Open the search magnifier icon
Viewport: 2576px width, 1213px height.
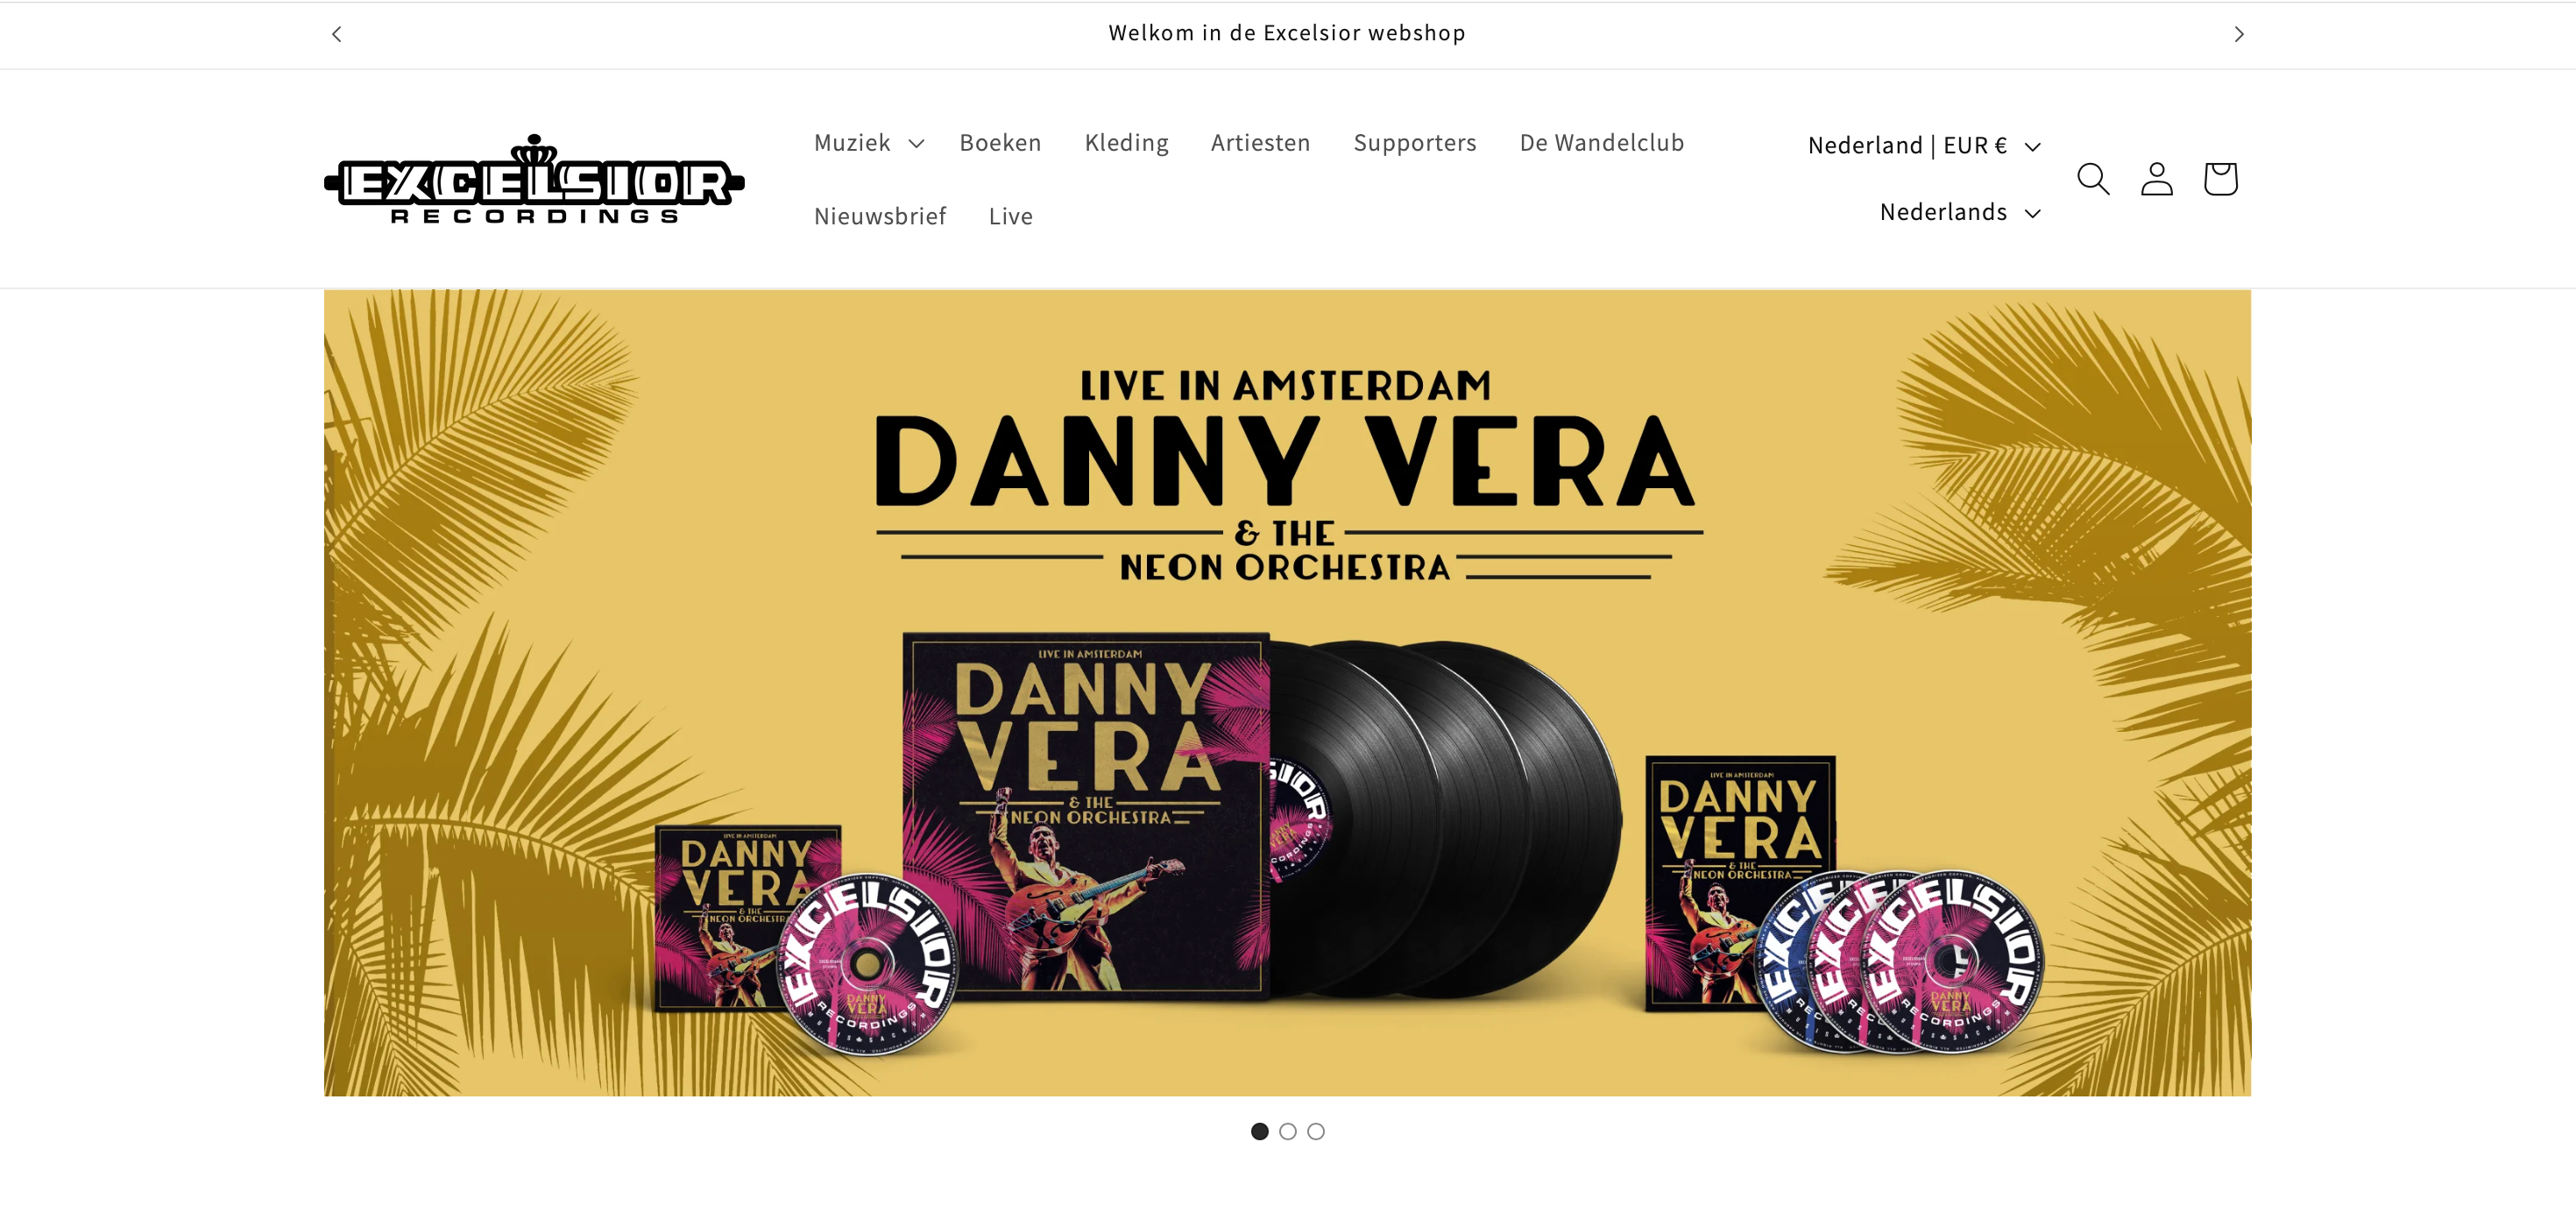[2093, 179]
